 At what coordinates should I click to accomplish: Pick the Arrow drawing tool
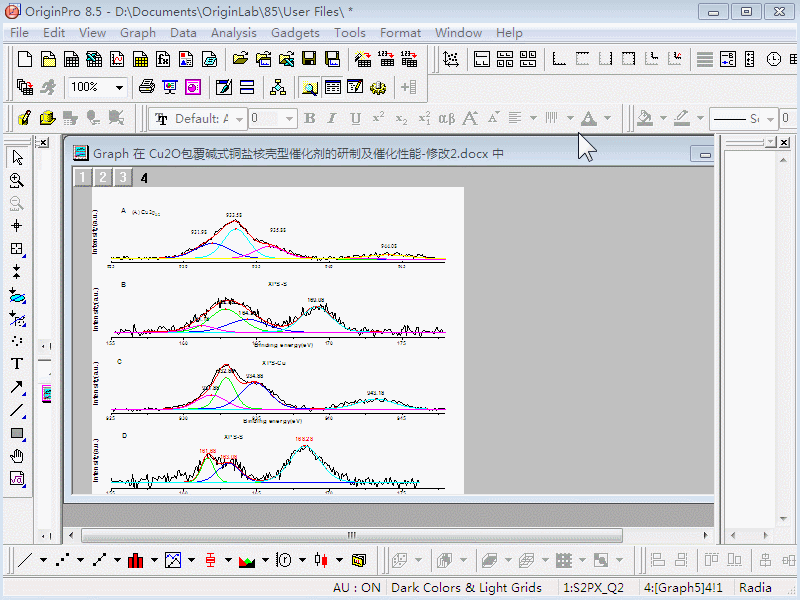16,387
